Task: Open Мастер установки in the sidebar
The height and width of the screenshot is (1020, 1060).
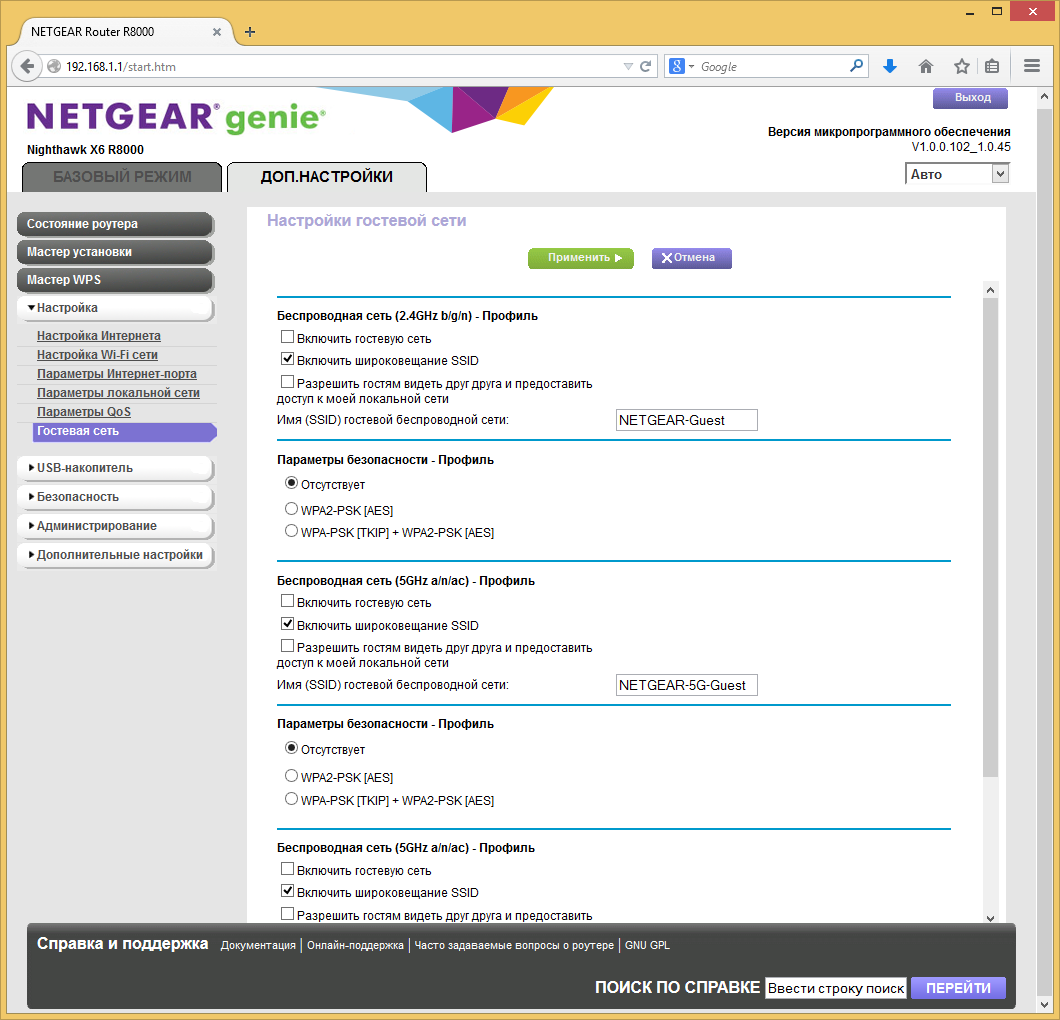Action: [x=115, y=252]
